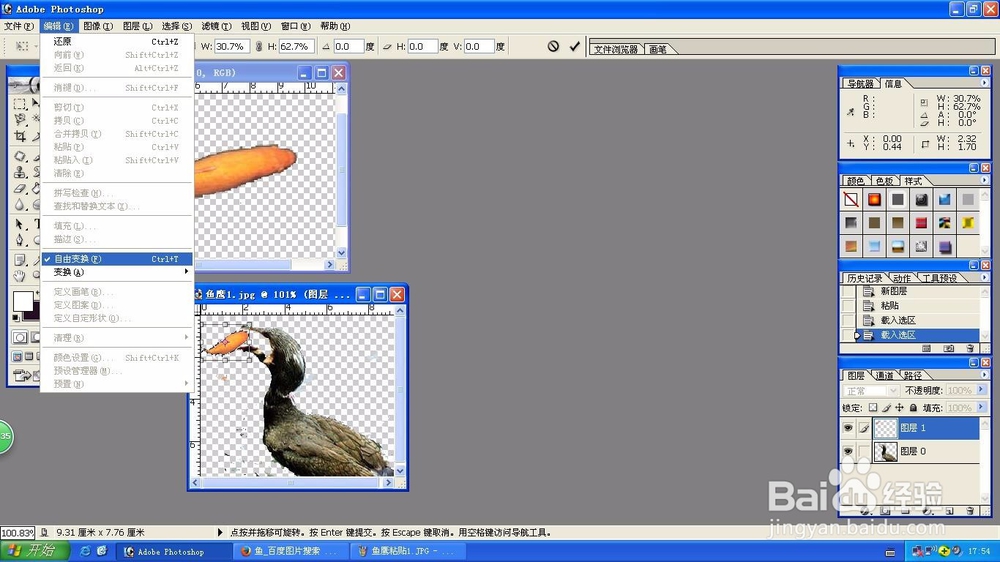Select the Pen tool
Image resolution: width=1000 pixels, height=562 pixels.
tap(20, 240)
